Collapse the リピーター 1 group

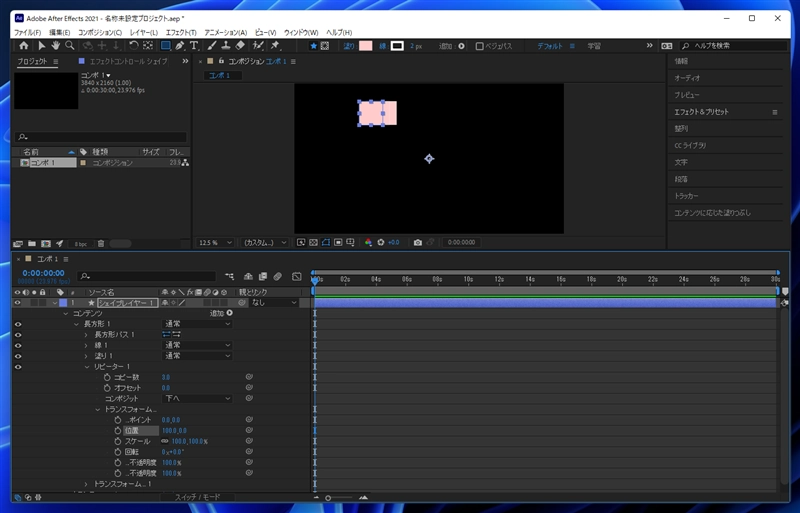(86, 367)
